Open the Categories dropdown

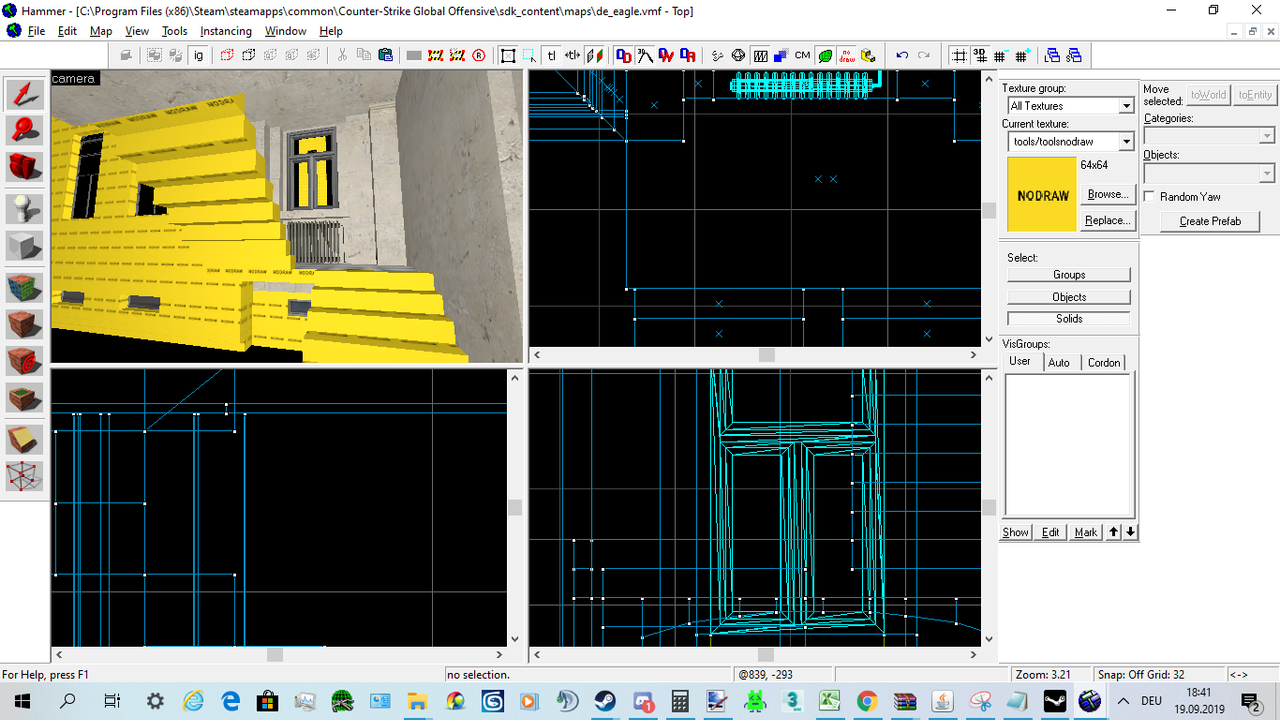tap(1267, 136)
